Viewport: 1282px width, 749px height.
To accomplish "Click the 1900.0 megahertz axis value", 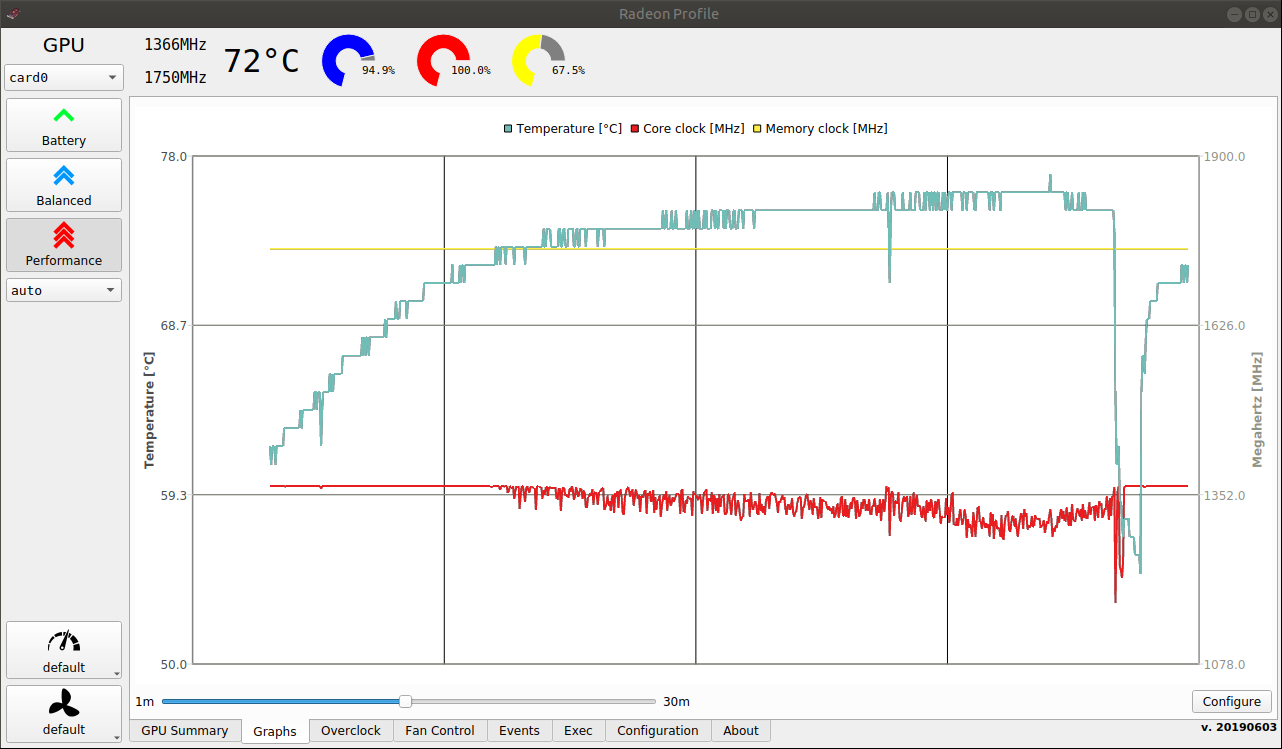I will click(x=1223, y=157).
